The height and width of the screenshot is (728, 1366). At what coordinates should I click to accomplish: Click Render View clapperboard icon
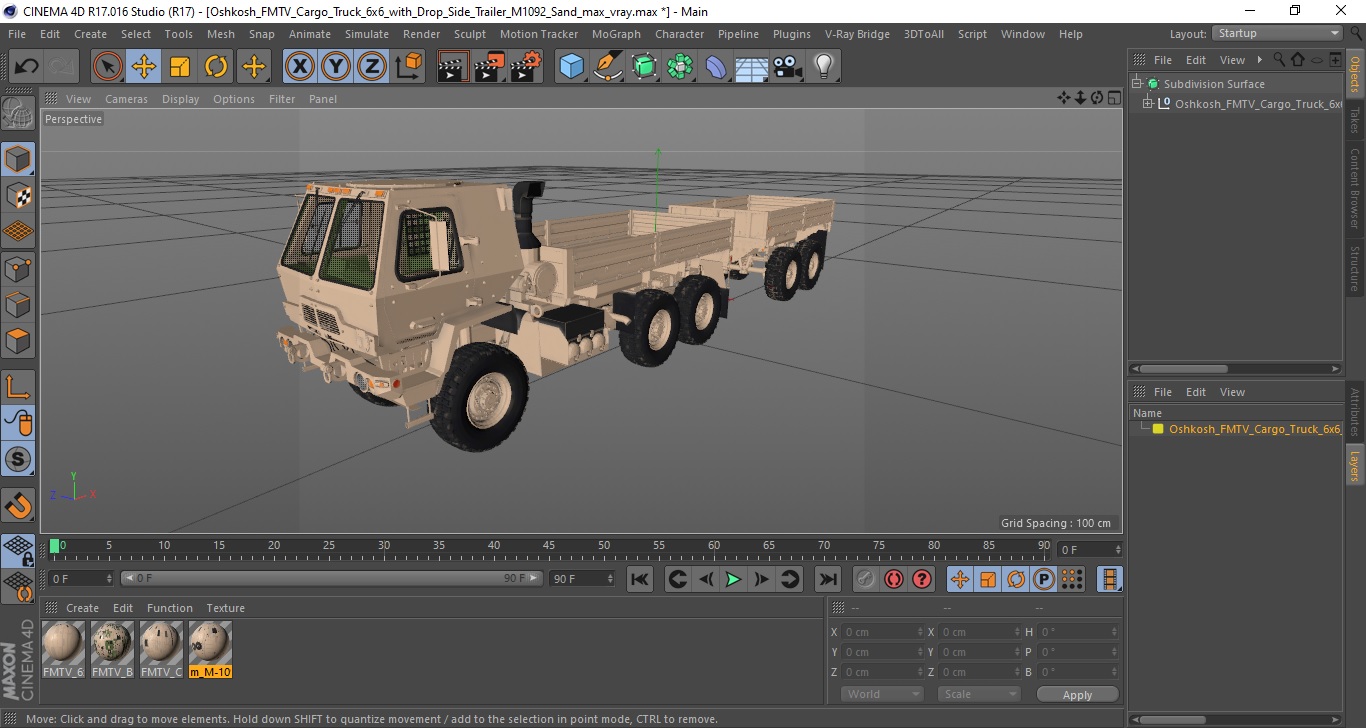[453, 67]
